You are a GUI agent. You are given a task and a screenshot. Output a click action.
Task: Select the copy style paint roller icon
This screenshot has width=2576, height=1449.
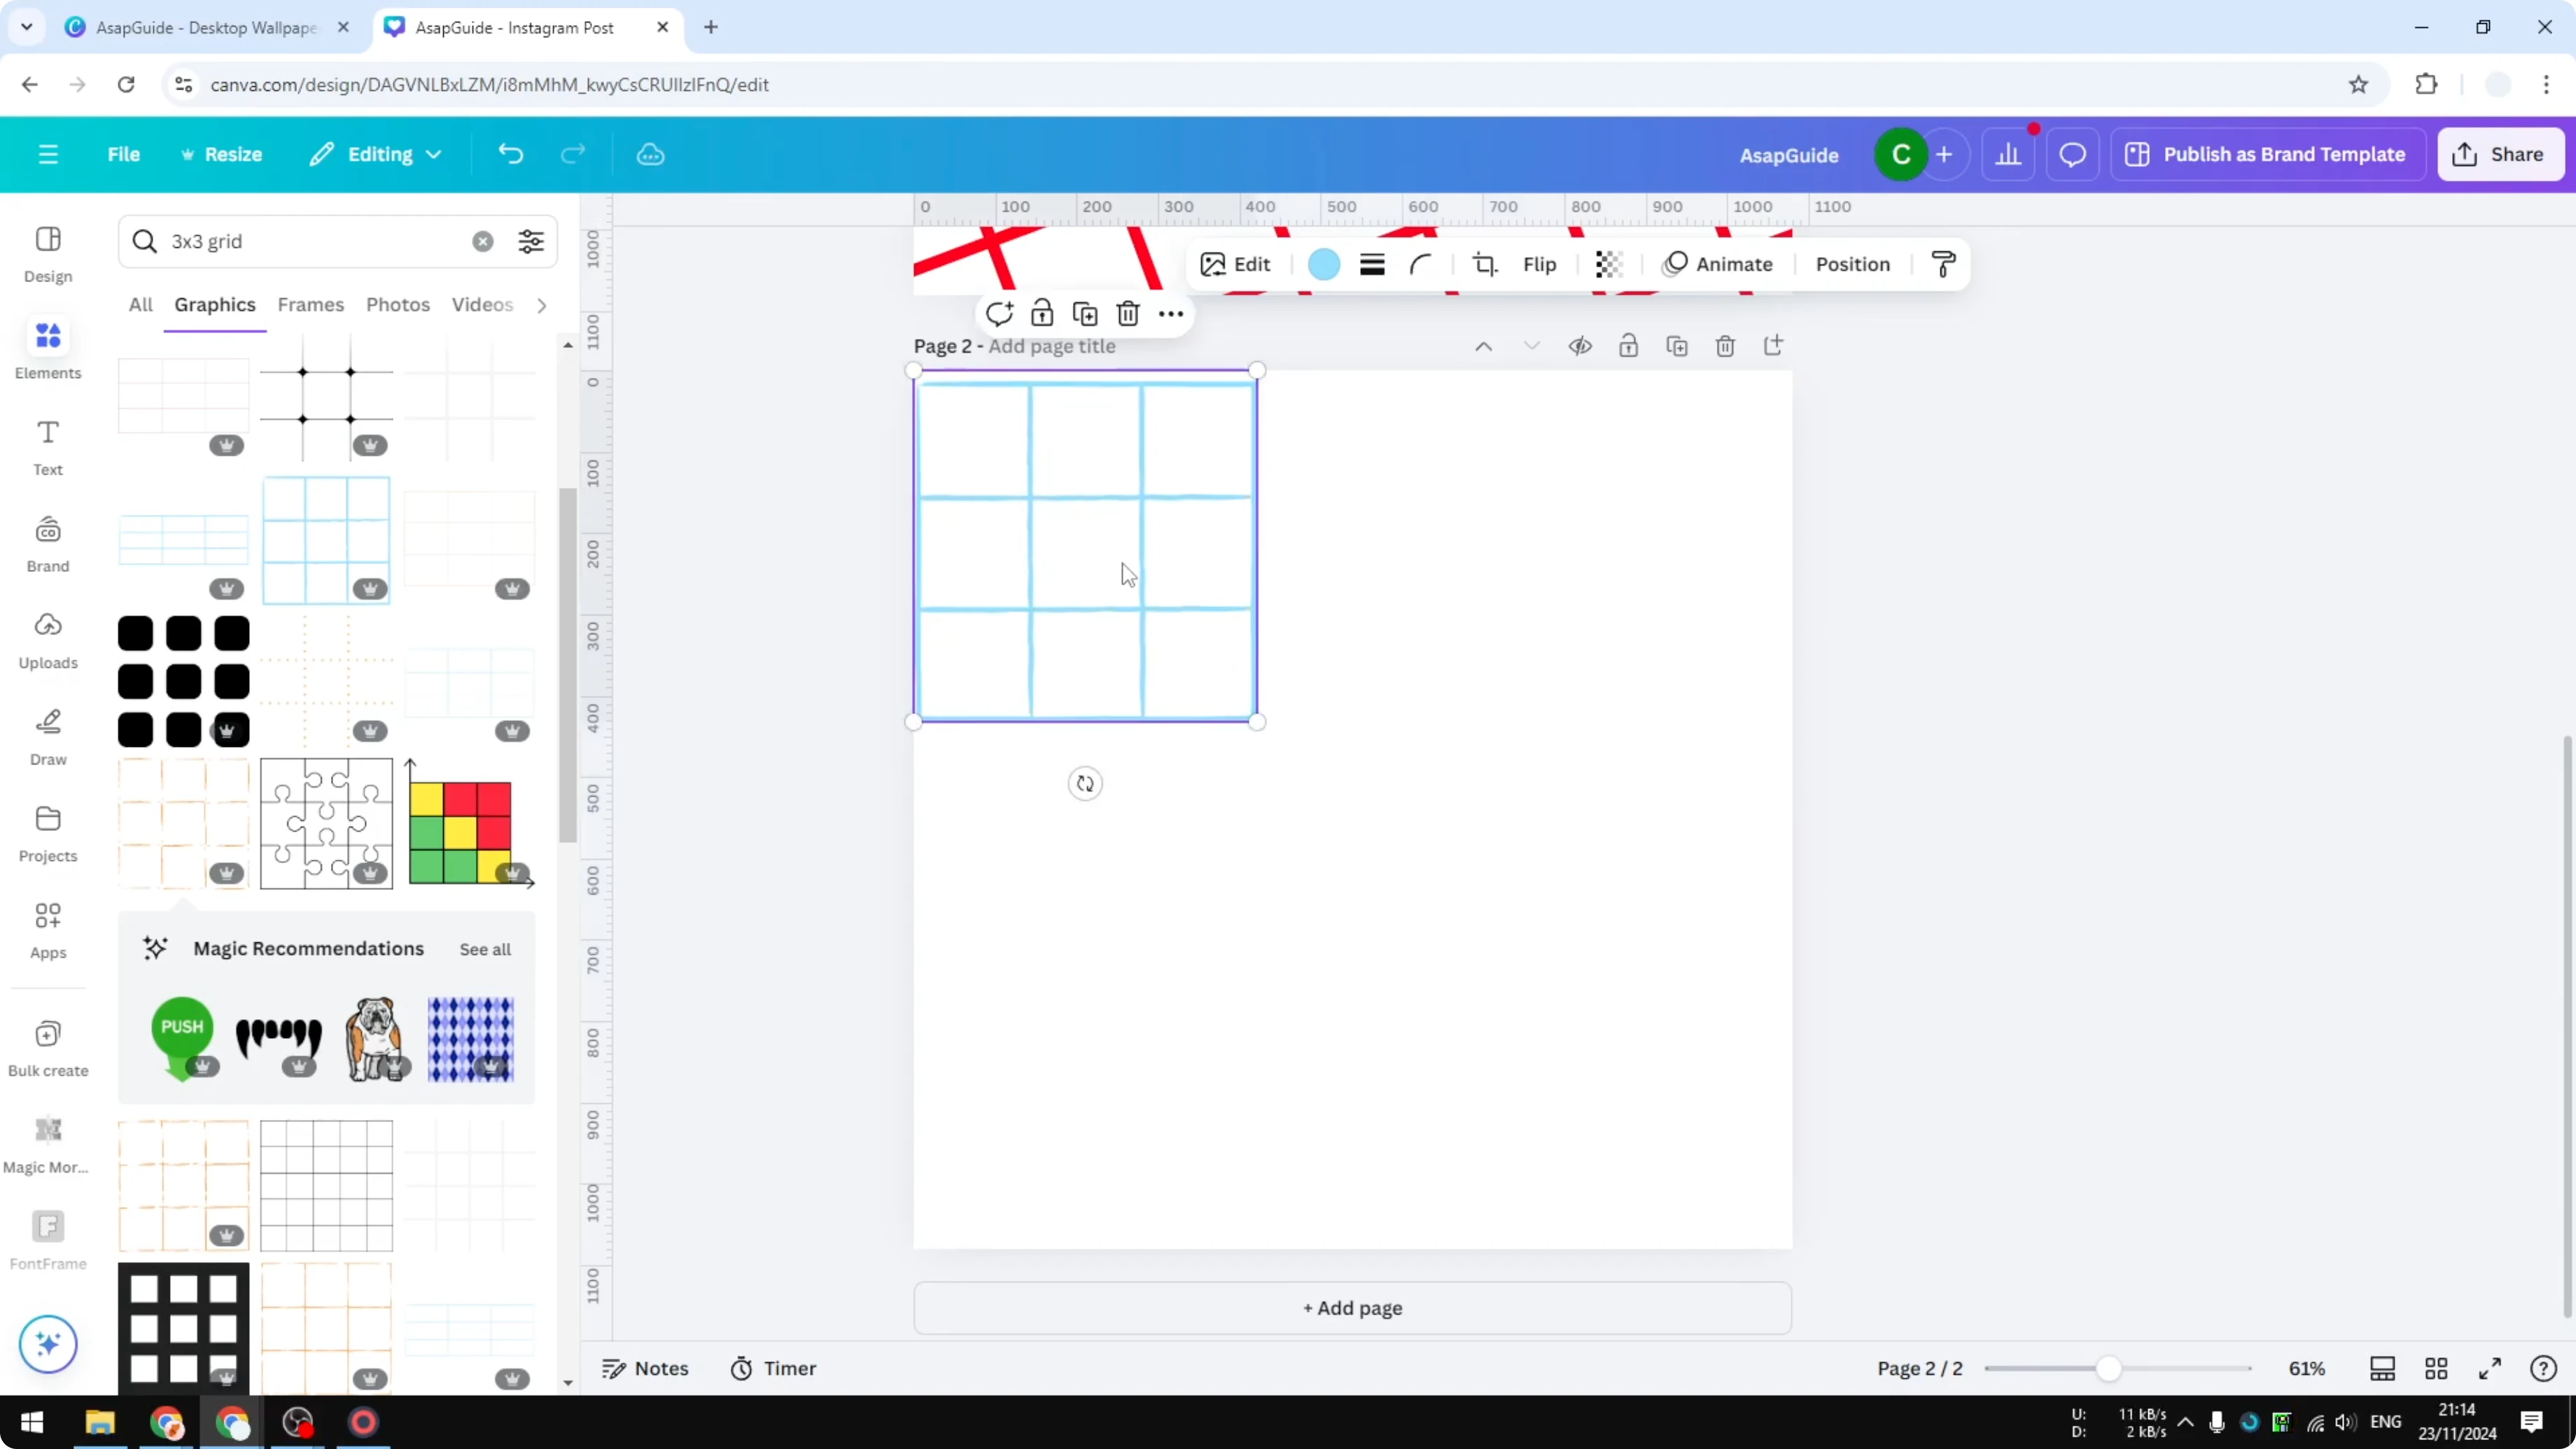click(1941, 264)
